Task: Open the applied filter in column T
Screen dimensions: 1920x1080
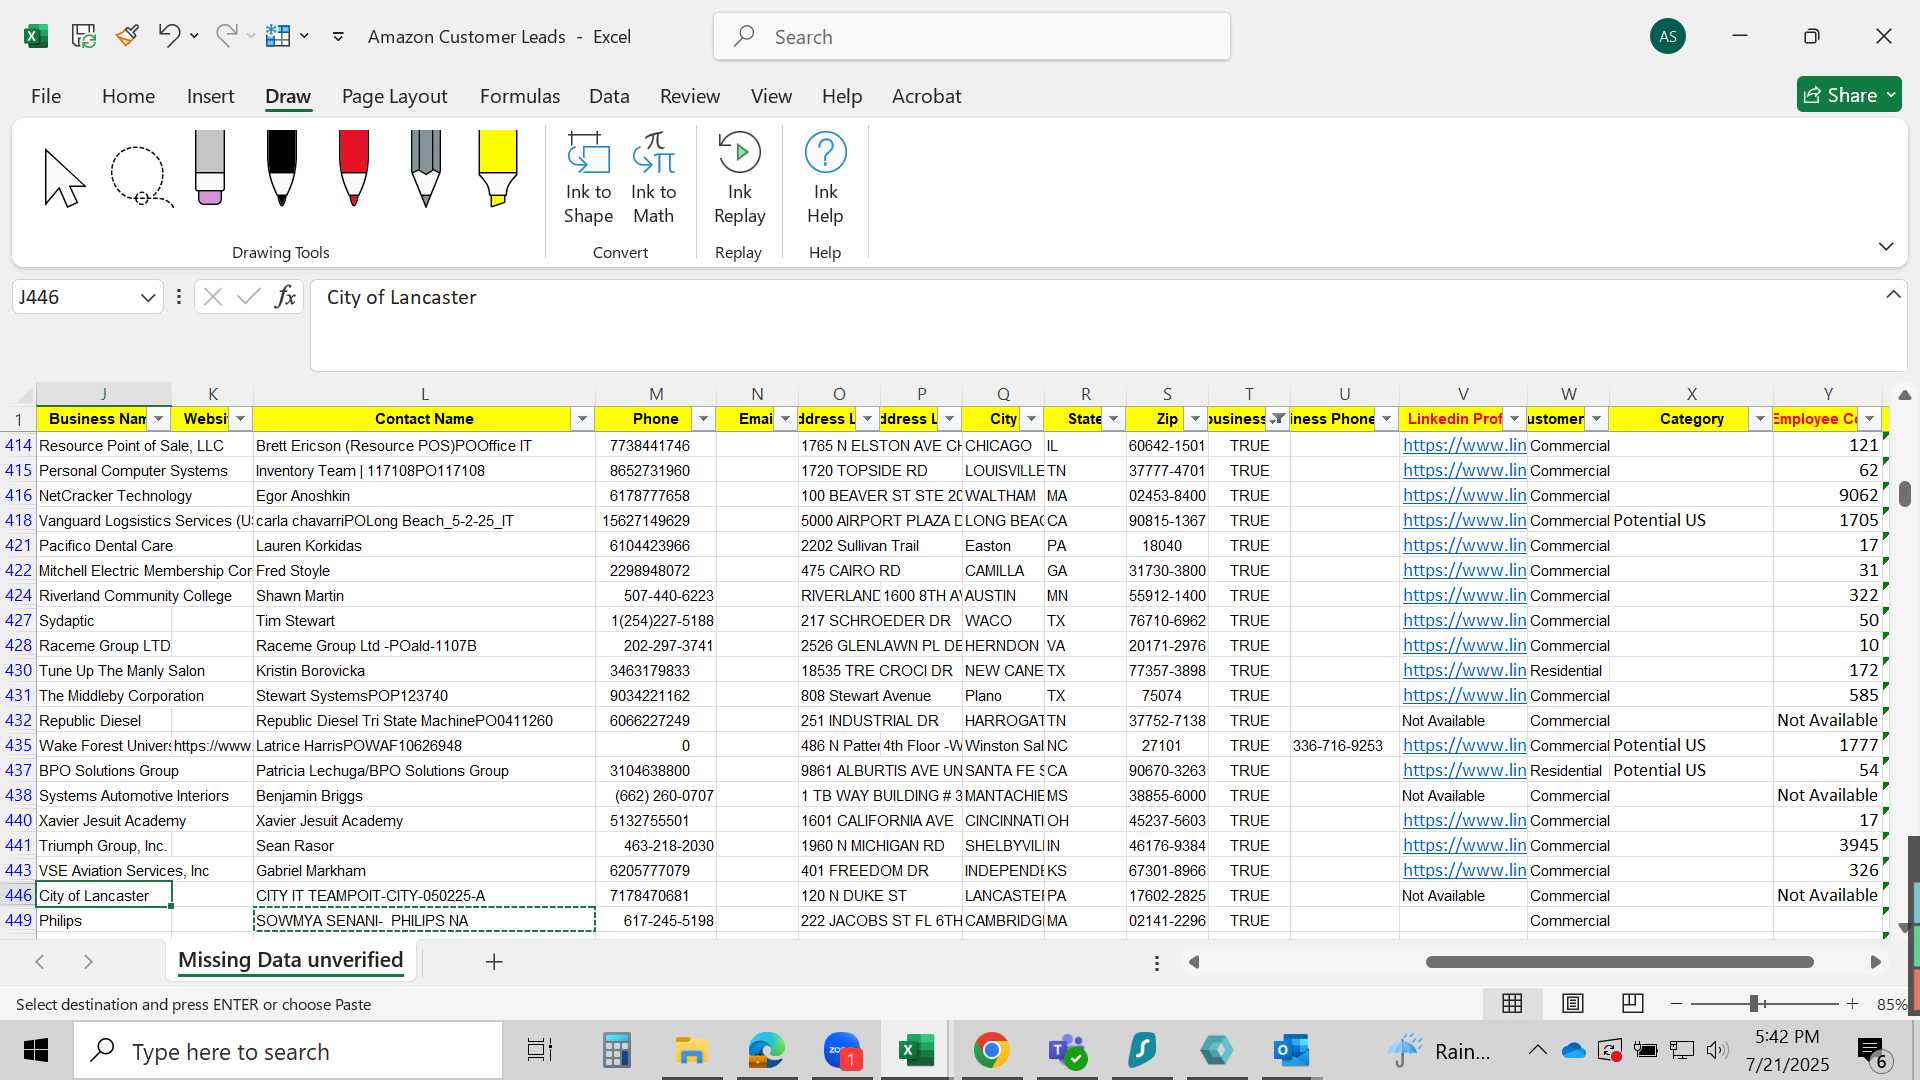Action: pos(1277,419)
